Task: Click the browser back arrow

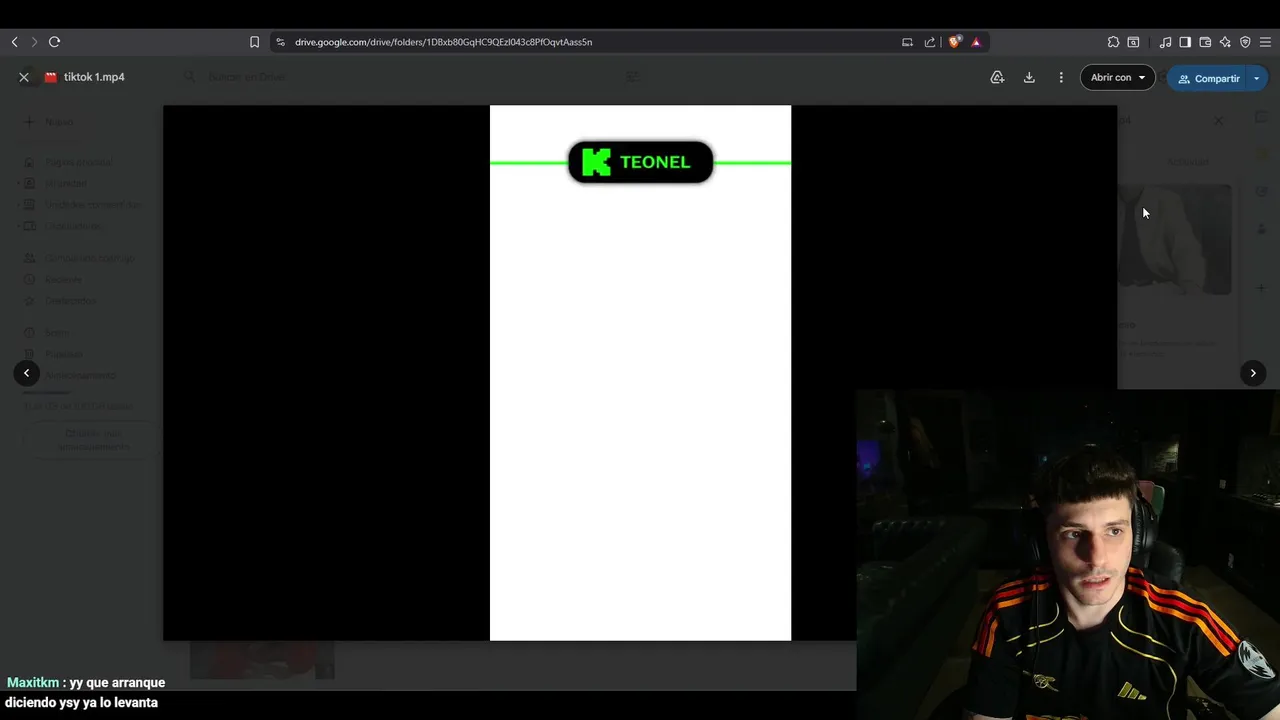Action: [14, 42]
